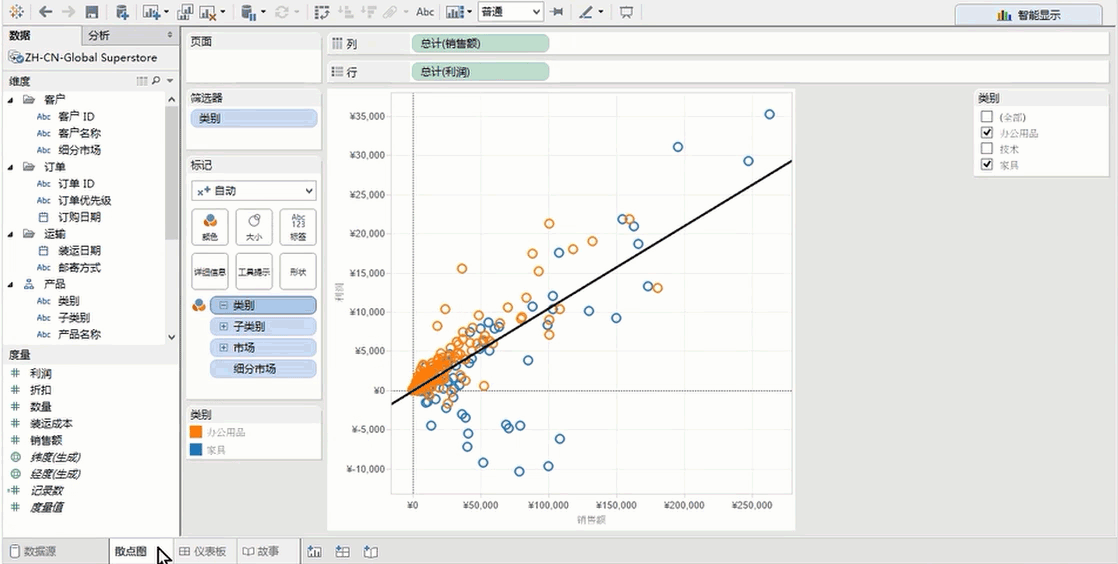The image size is (1118, 564).
Task: Switch to the 分析 tab
Action: [99, 35]
